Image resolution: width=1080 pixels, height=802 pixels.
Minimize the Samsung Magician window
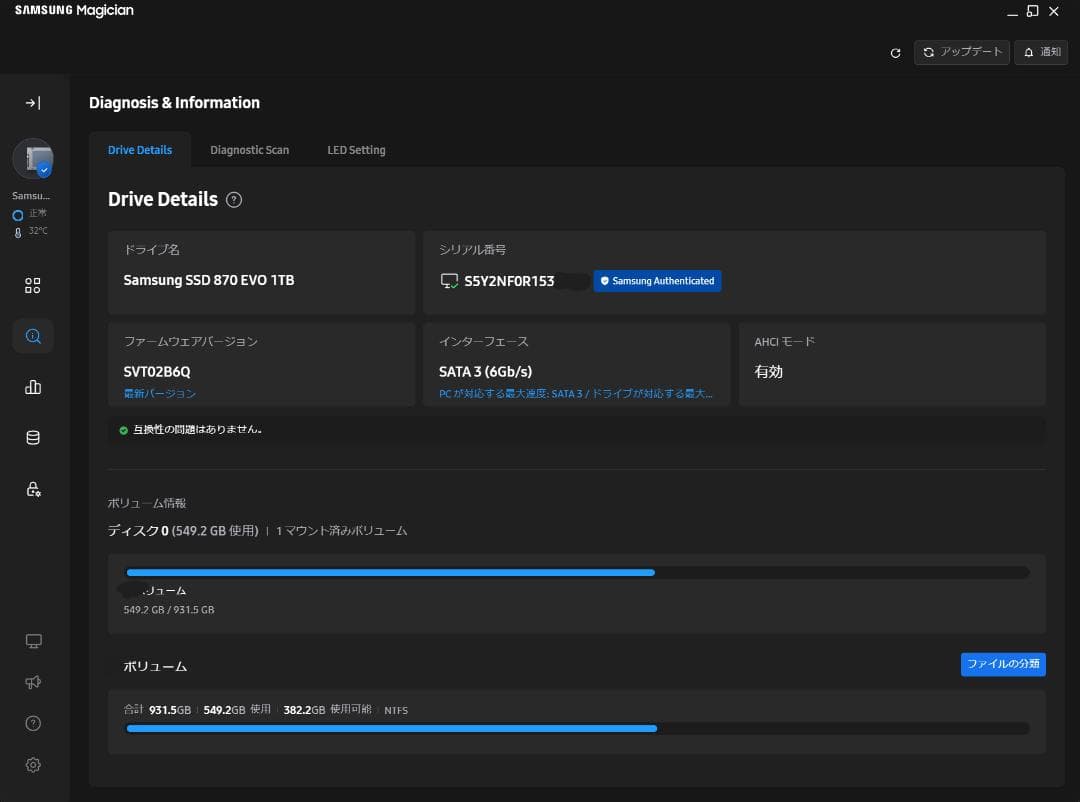1012,12
